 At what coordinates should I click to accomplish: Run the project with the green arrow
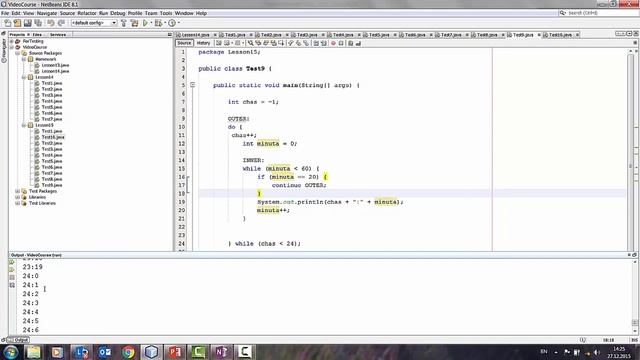pyautogui.click(x=145, y=23)
